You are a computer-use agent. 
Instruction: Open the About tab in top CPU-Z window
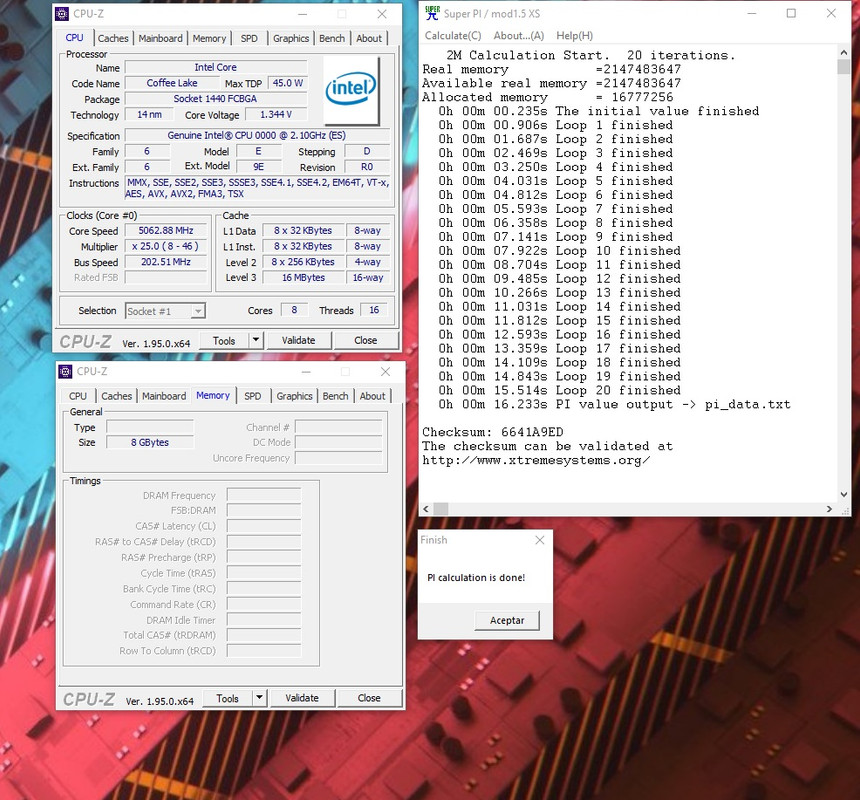pos(369,38)
